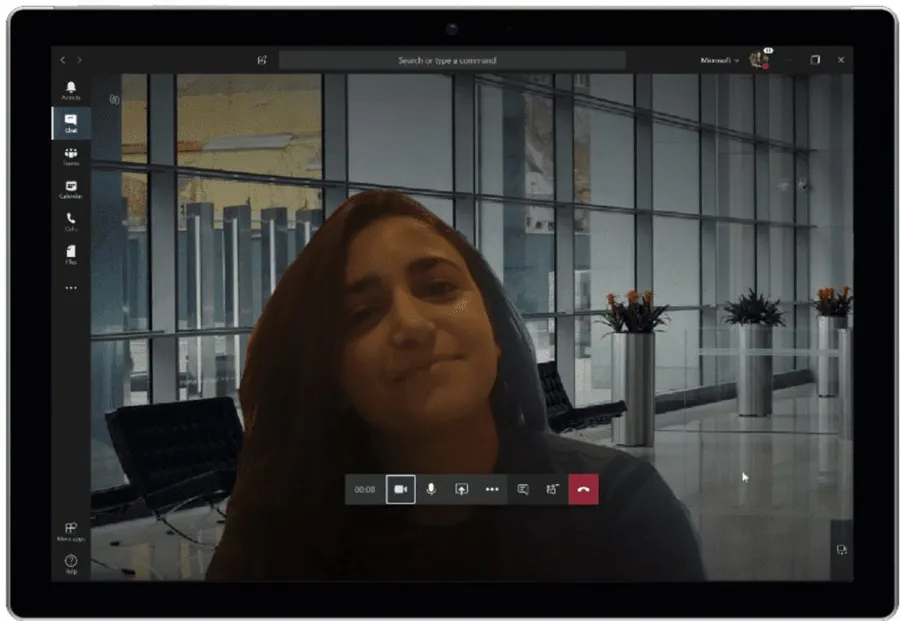Click the Share screen button

coord(461,489)
